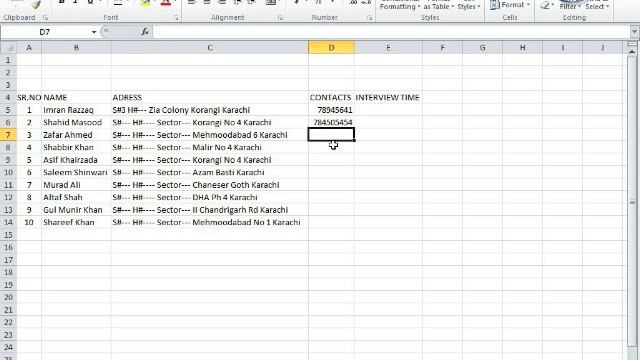Select row 7 header
The width and height of the screenshot is (640, 360).
[8, 135]
